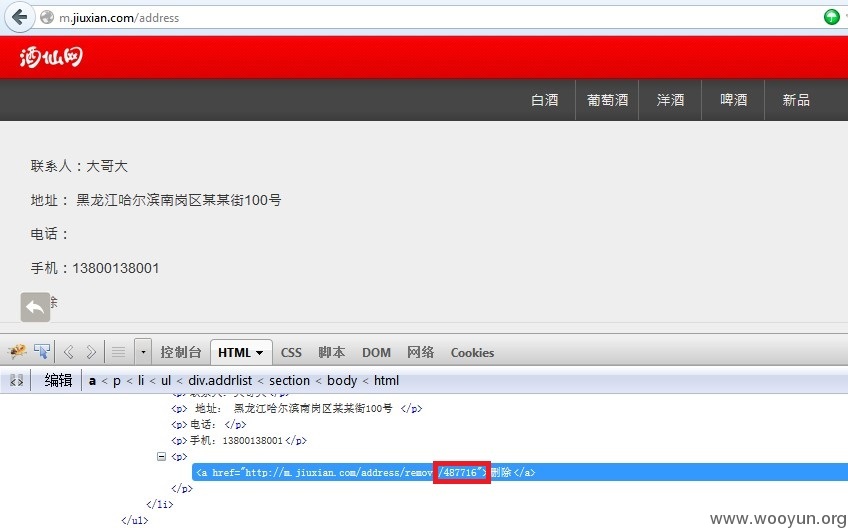Select breadcrumb node body
Image resolution: width=848 pixels, height=528 pixels.
[x=342, y=381]
